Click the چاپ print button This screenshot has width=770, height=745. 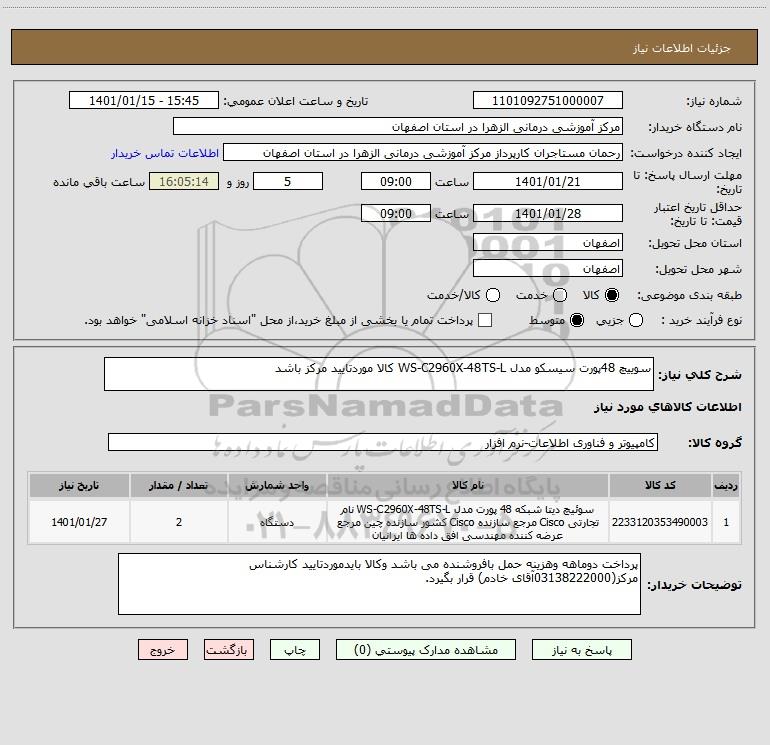point(295,650)
